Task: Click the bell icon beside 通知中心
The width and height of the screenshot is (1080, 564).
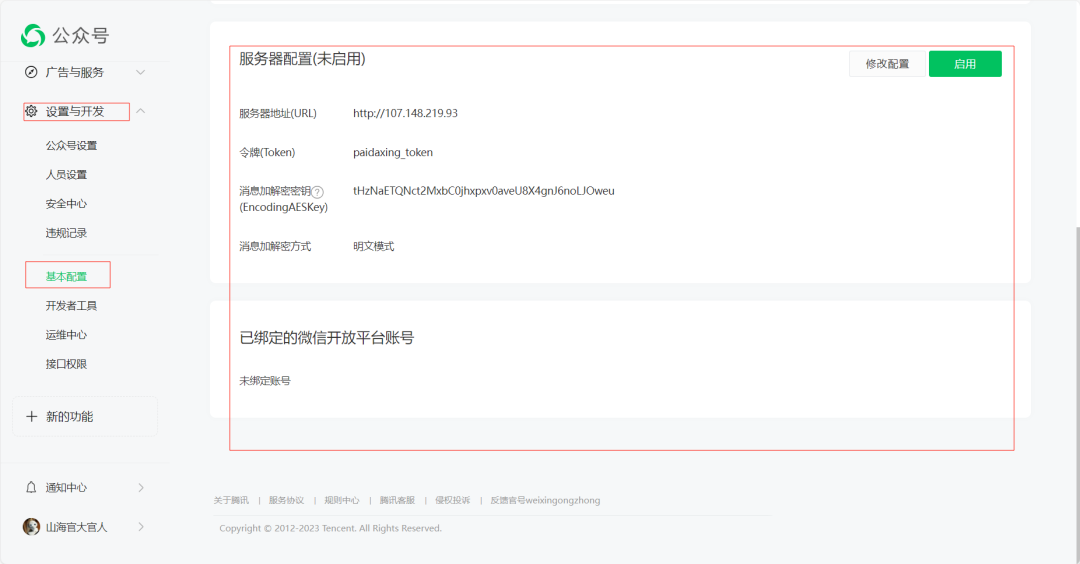Action: [31, 488]
